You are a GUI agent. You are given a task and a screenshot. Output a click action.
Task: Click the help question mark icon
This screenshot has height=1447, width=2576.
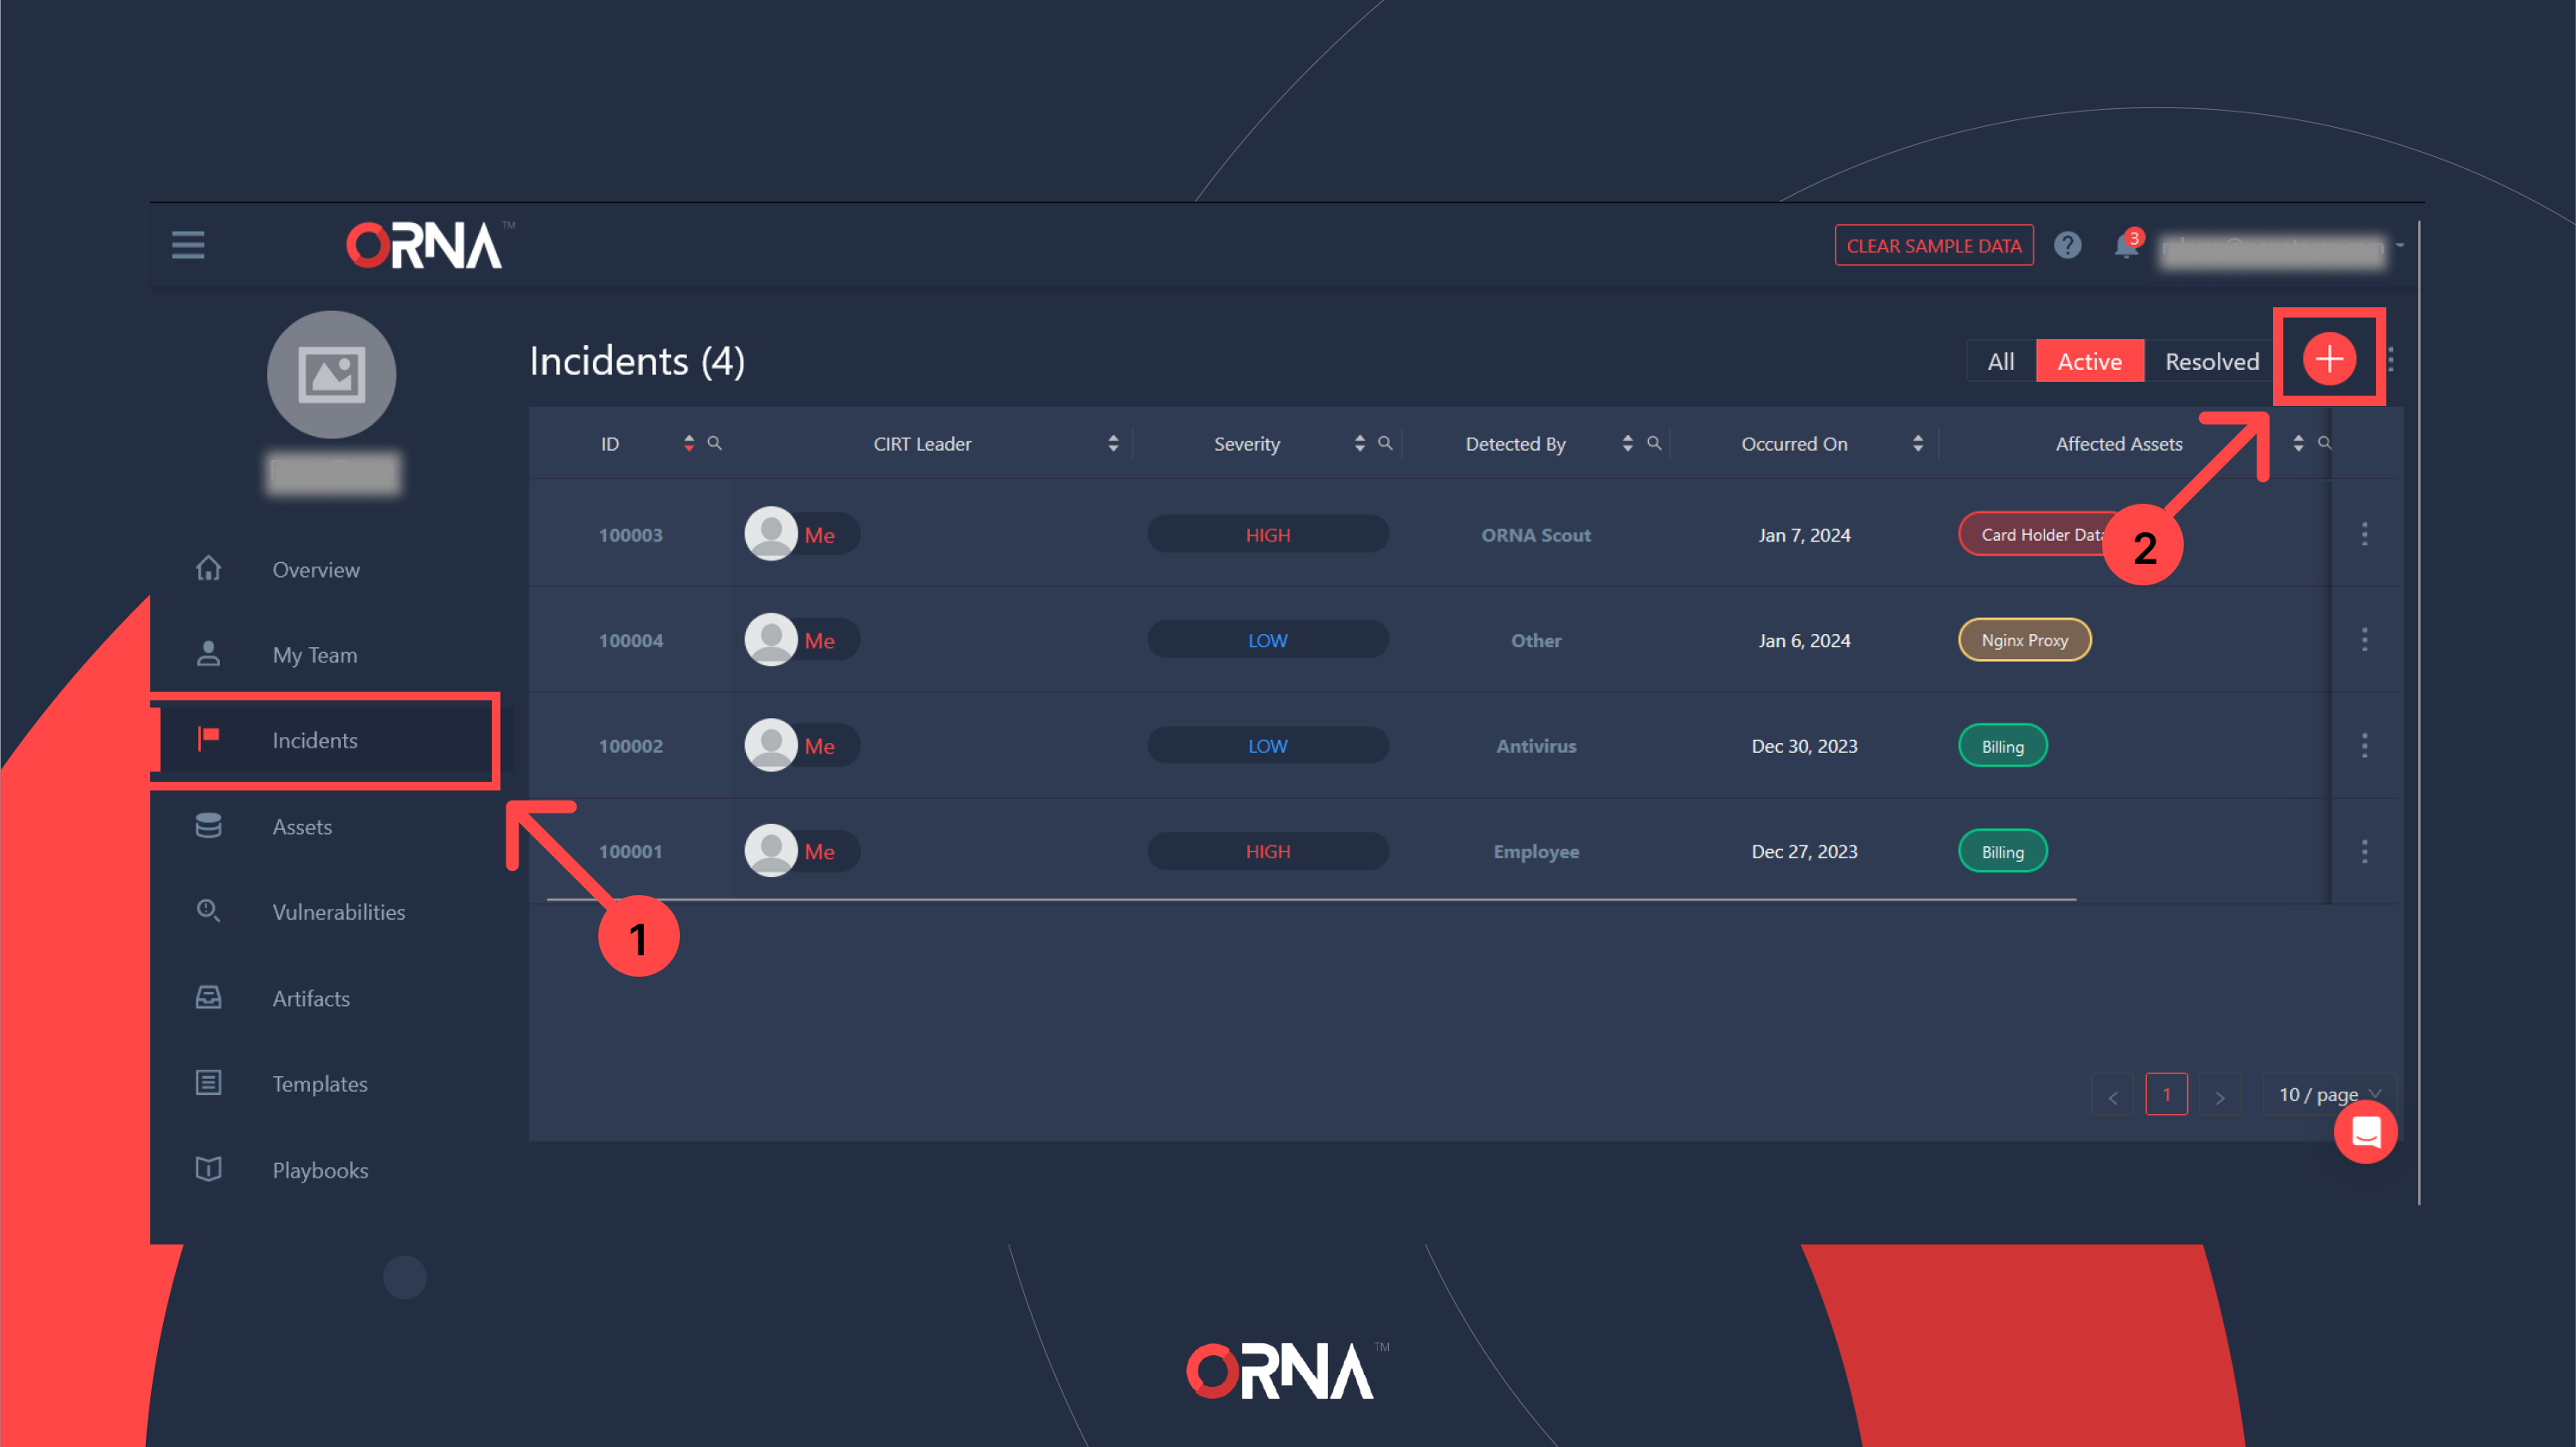2068,245
